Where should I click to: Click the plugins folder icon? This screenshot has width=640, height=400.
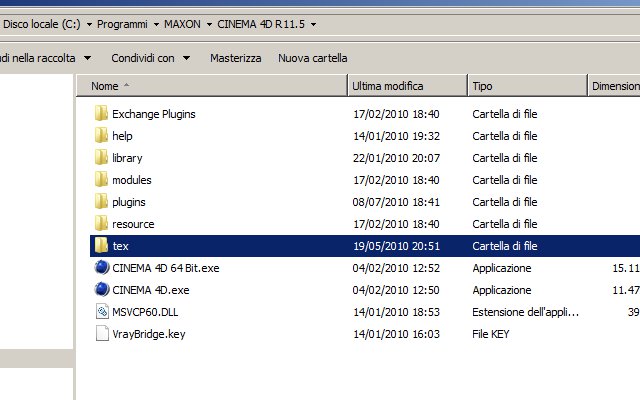click(101, 202)
